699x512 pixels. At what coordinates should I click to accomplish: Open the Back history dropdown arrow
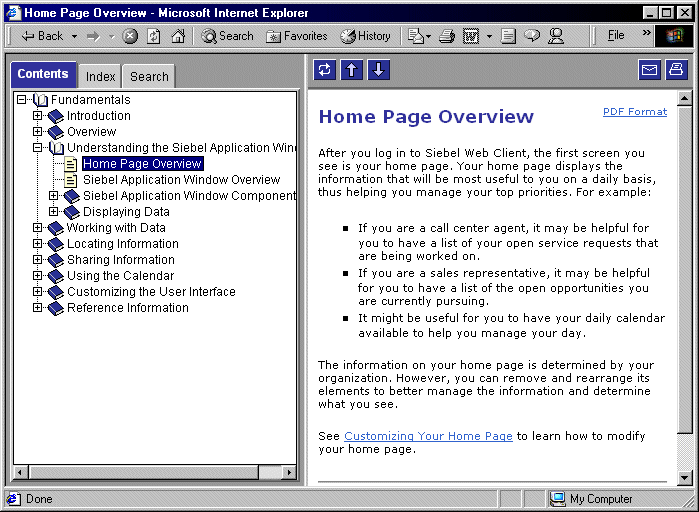(74, 36)
